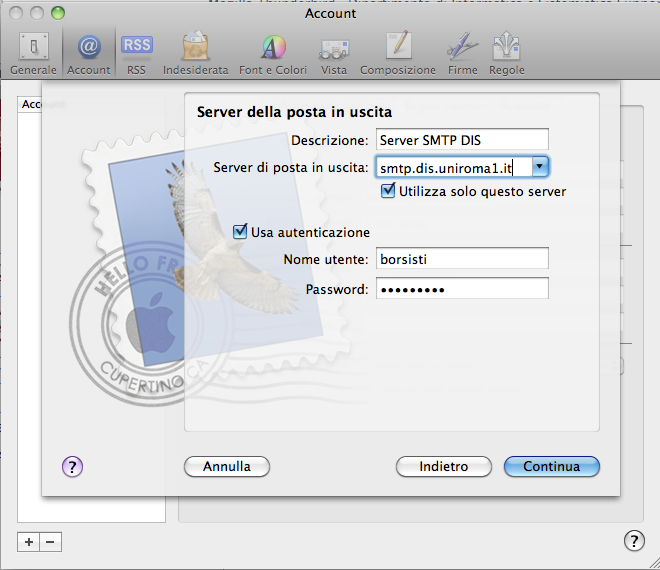This screenshot has width=660, height=570.
Task: Open the Vista preferences pane
Action: (x=334, y=53)
